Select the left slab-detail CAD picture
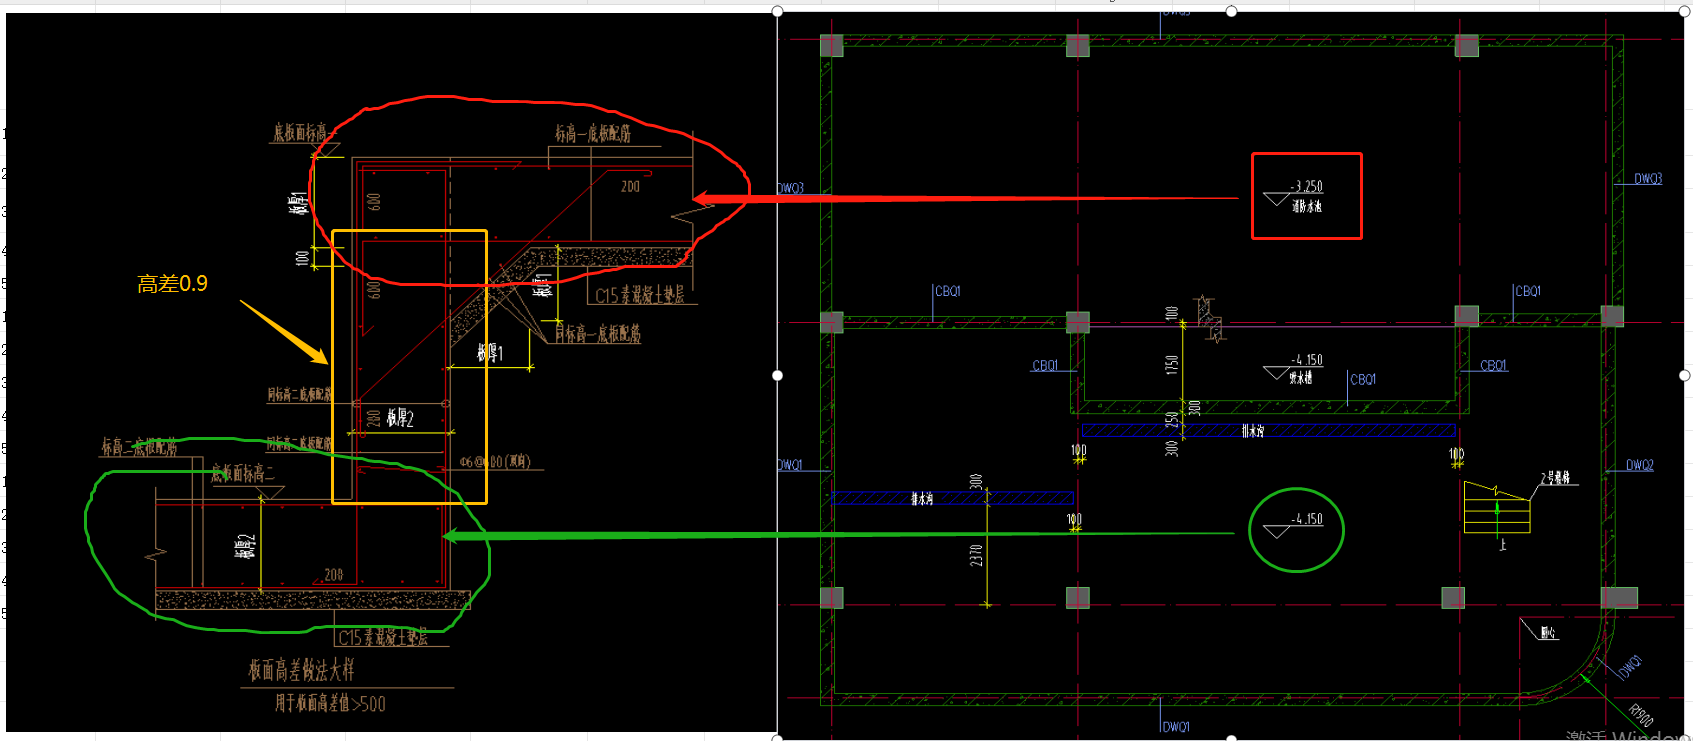Screen dimensions: 1693x741 click(391, 372)
